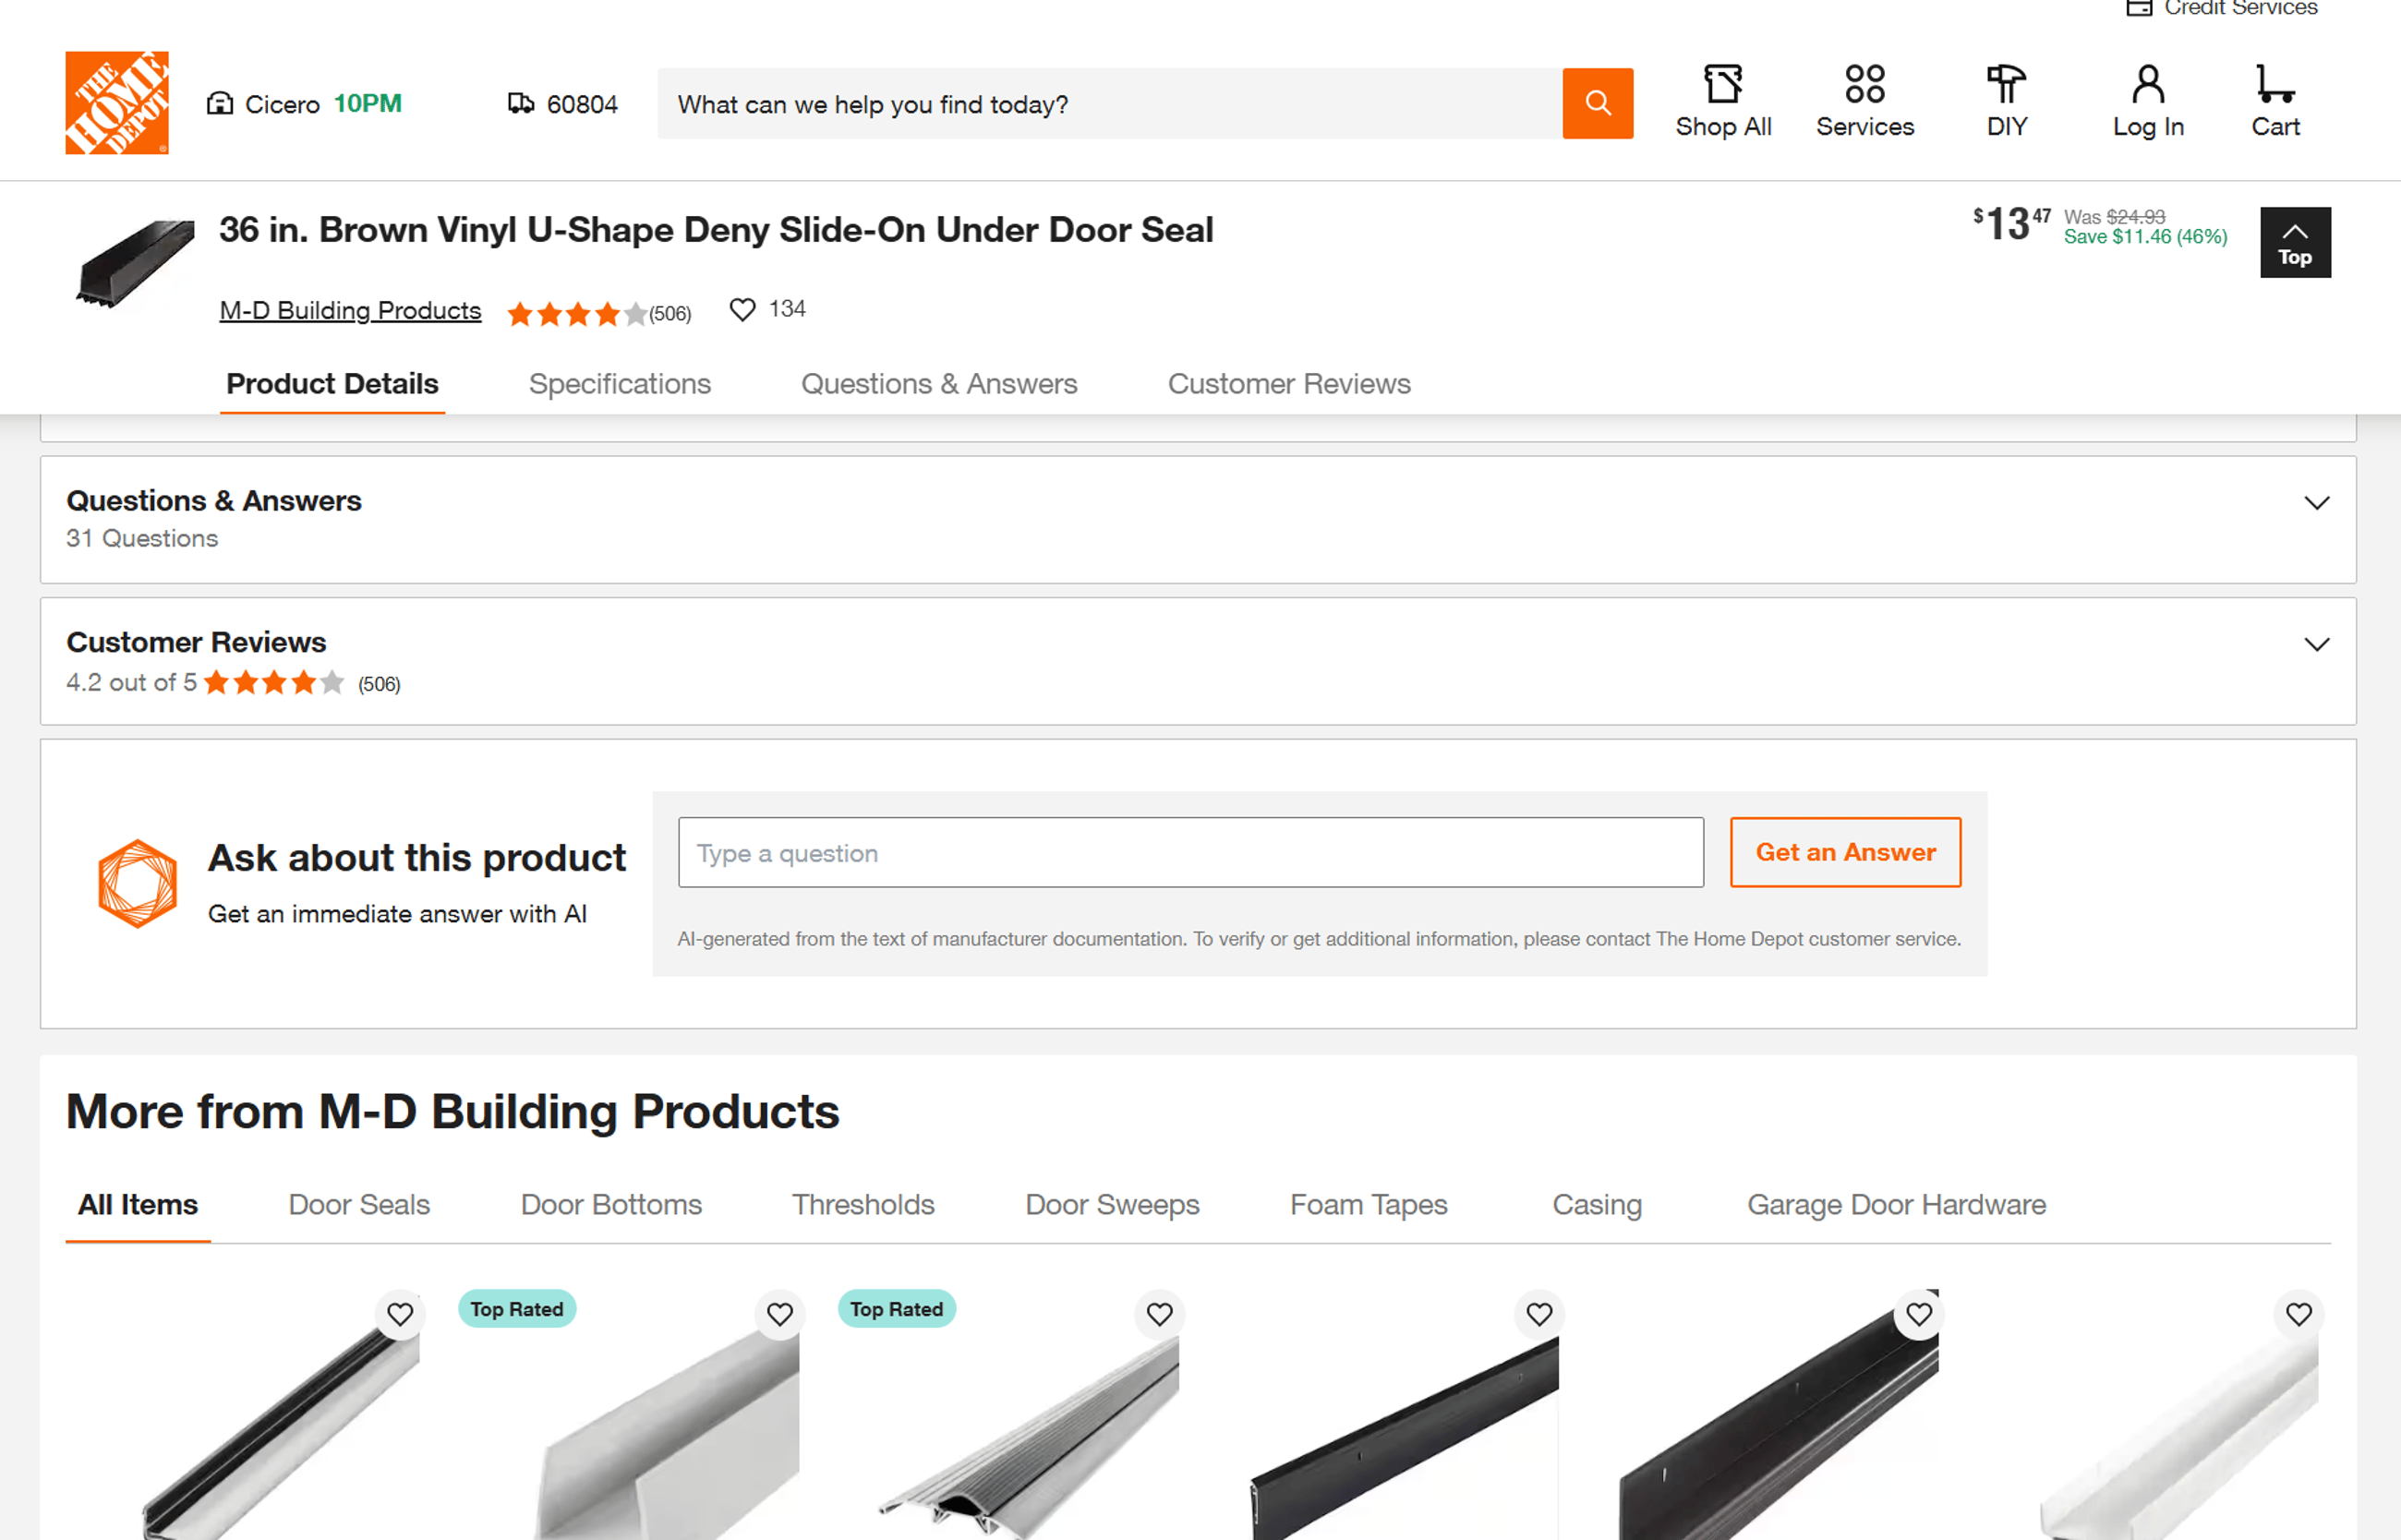Viewport: 2401px width, 1540px height.
Task: Click the orange search magnifier button
Action: click(1597, 103)
